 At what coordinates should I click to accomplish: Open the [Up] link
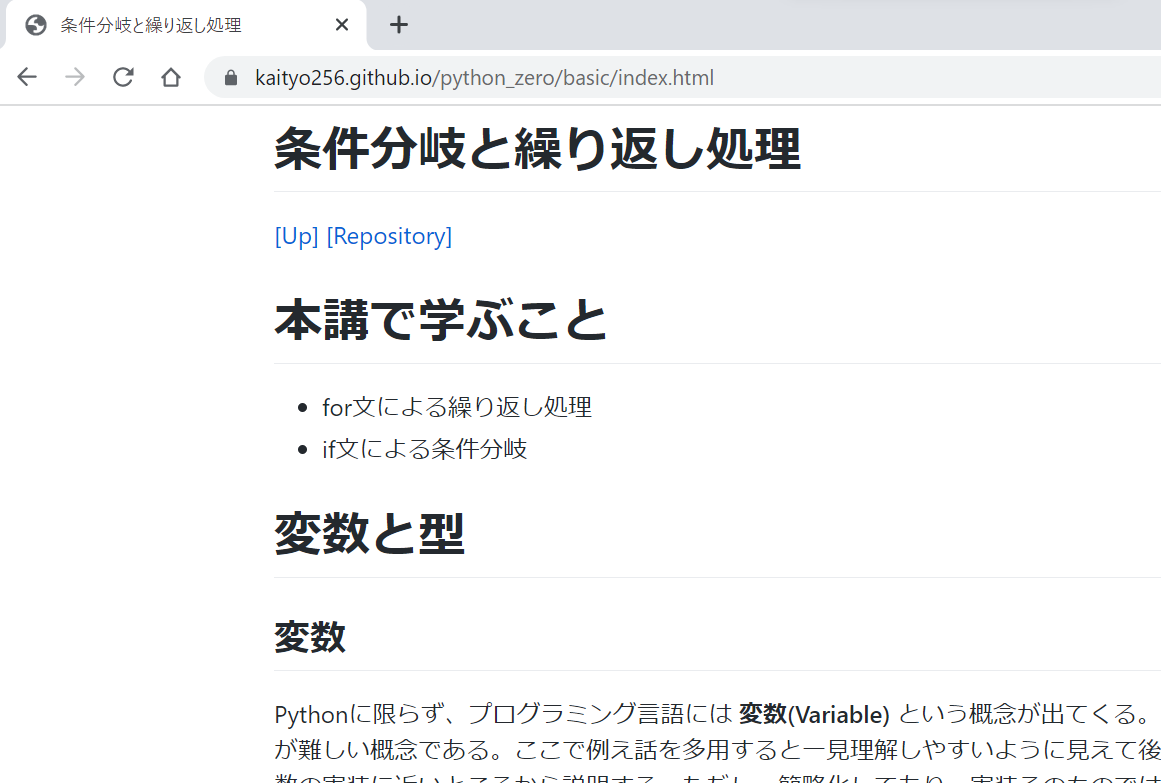click(295, 236)
